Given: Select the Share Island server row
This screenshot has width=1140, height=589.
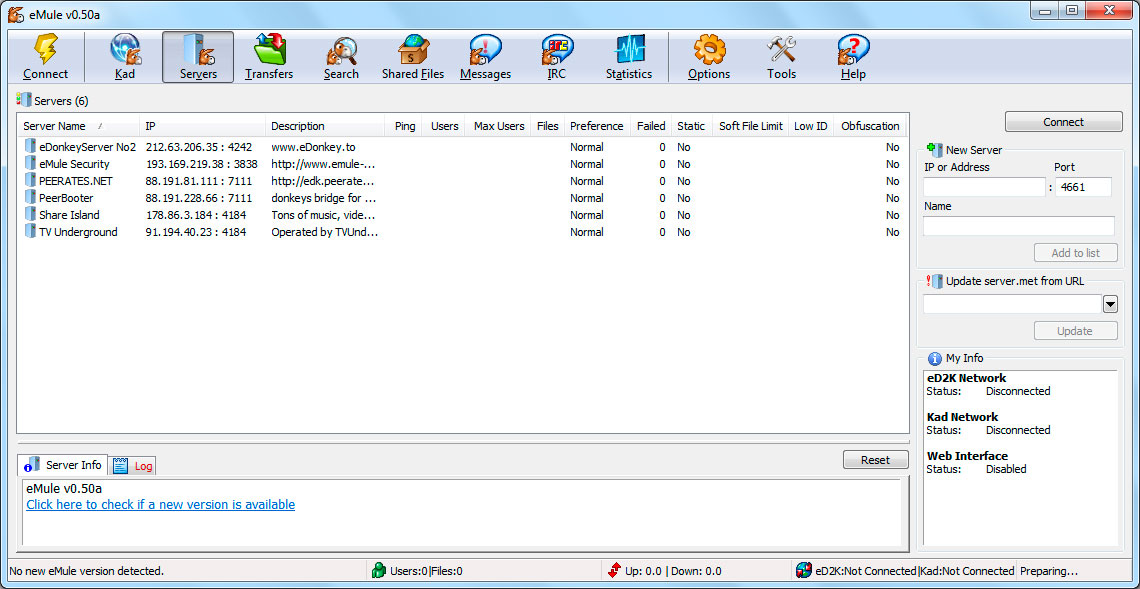Looking at the screenshot, I should [462, 215].
